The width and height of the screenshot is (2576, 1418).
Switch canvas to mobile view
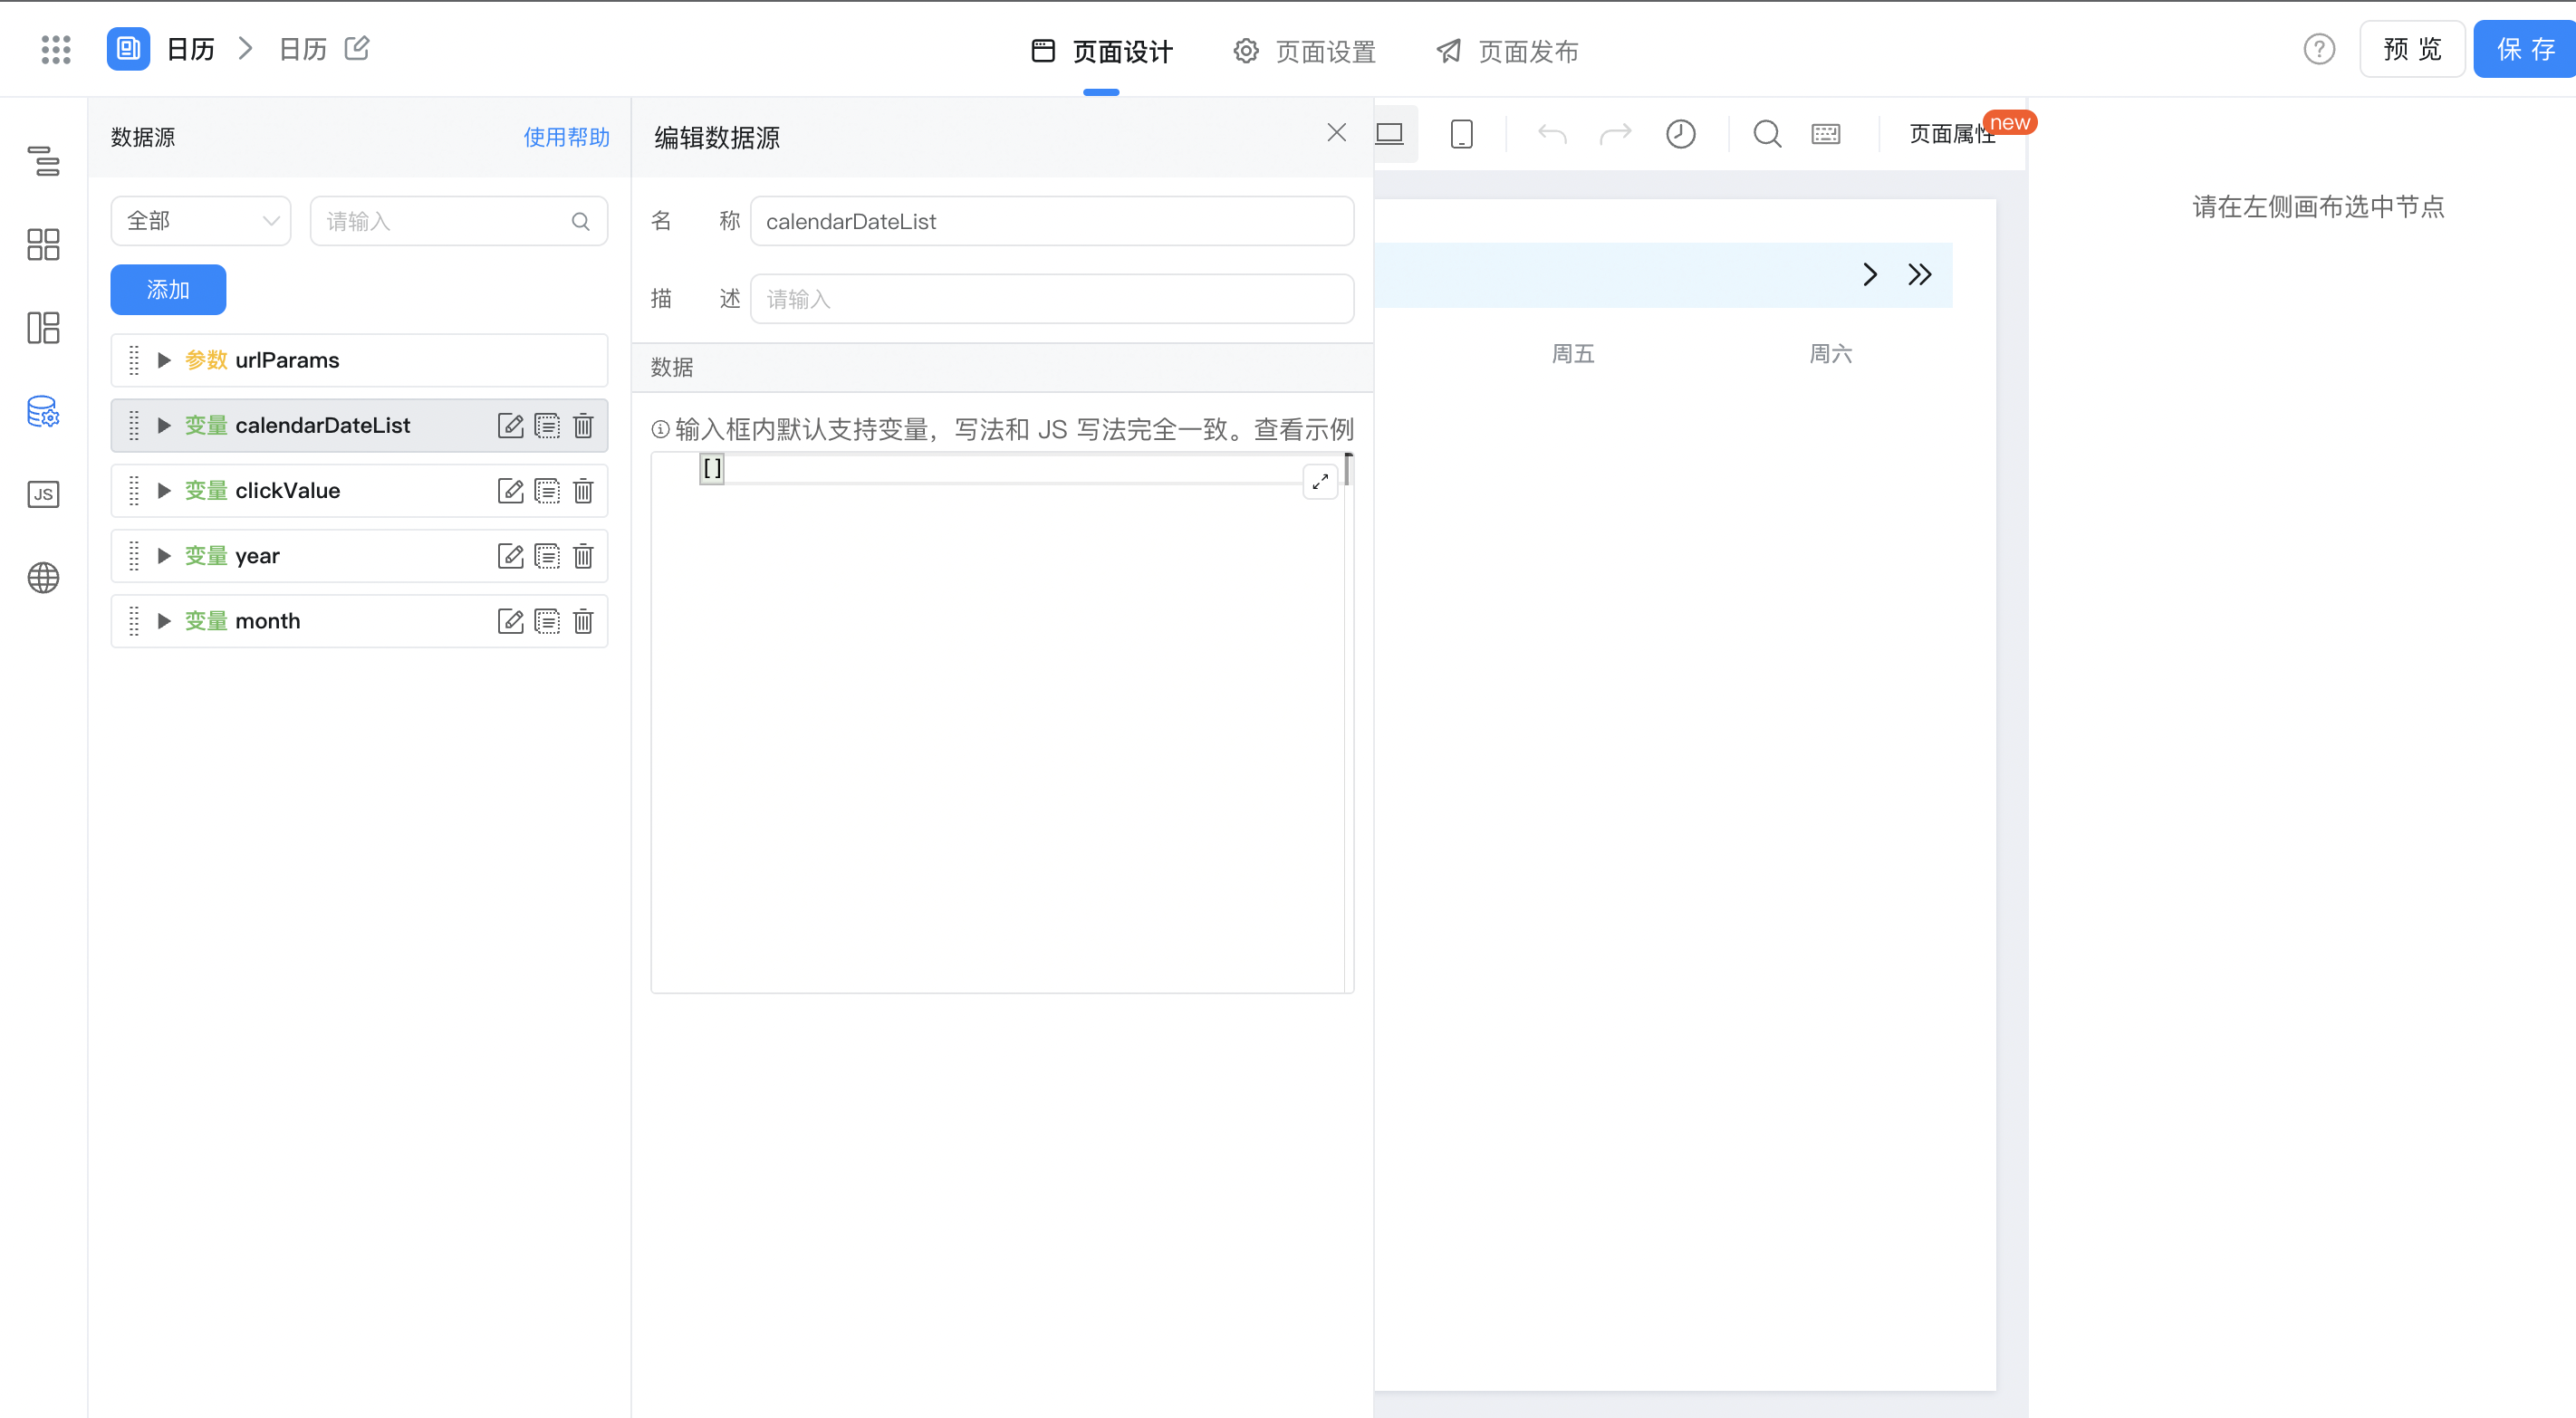pos(1461,134)
